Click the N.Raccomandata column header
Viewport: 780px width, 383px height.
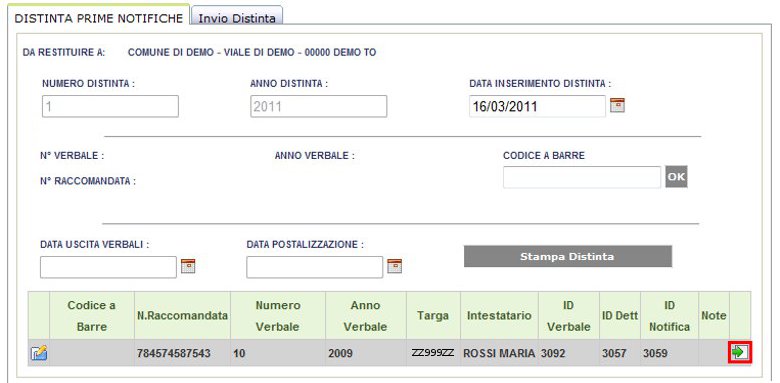[182, 315]
